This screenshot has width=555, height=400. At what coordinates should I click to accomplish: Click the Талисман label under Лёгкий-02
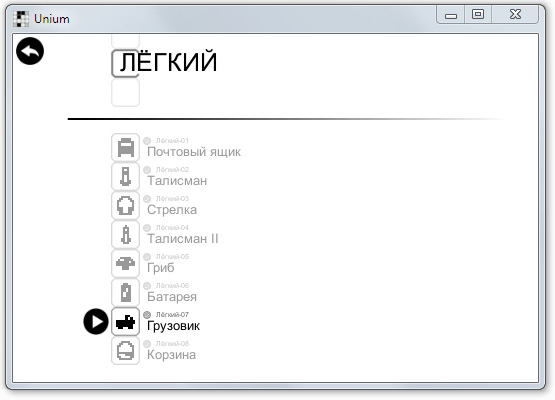[177, 181]
